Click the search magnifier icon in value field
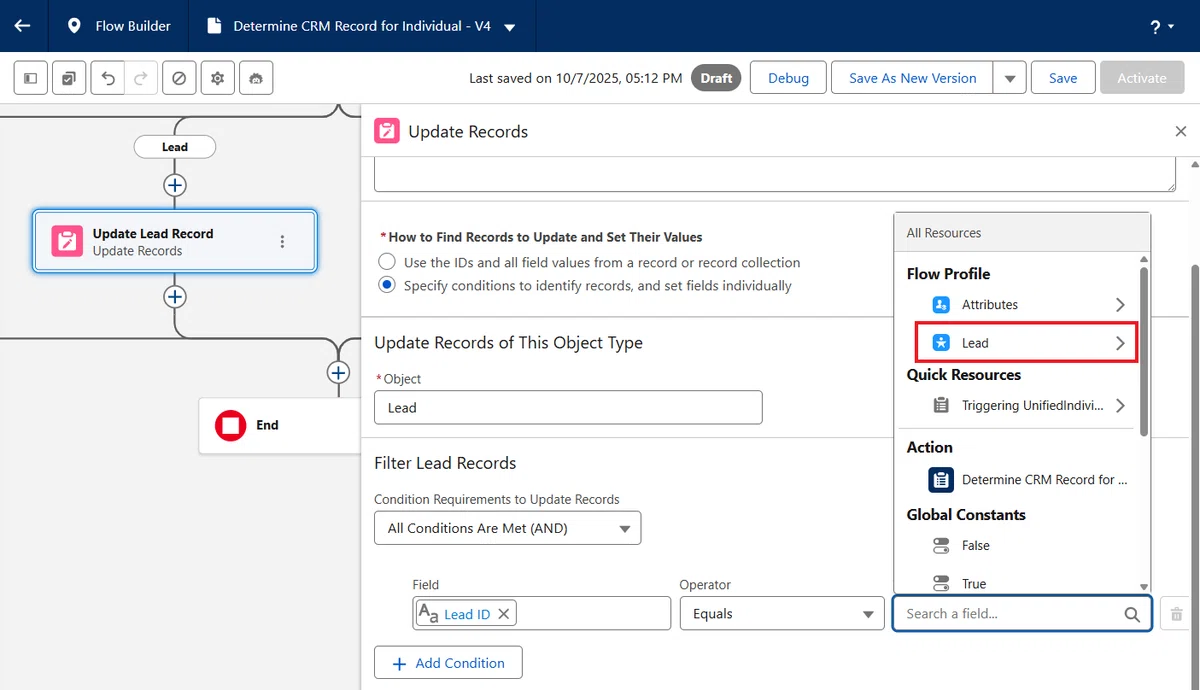This screenshot has height=690, width=1200. (1132, 614)
